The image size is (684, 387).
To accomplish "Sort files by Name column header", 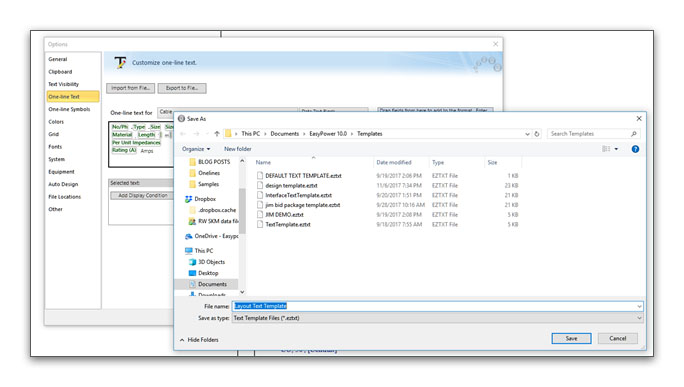I will pyautogui.click(x=263, y=163).
